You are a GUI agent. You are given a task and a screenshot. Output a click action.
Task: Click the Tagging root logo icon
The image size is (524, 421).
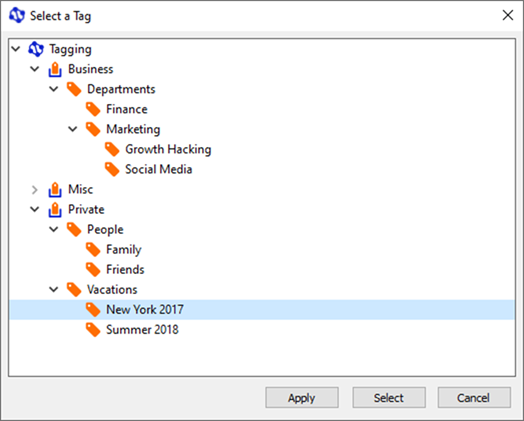point(36,49)
